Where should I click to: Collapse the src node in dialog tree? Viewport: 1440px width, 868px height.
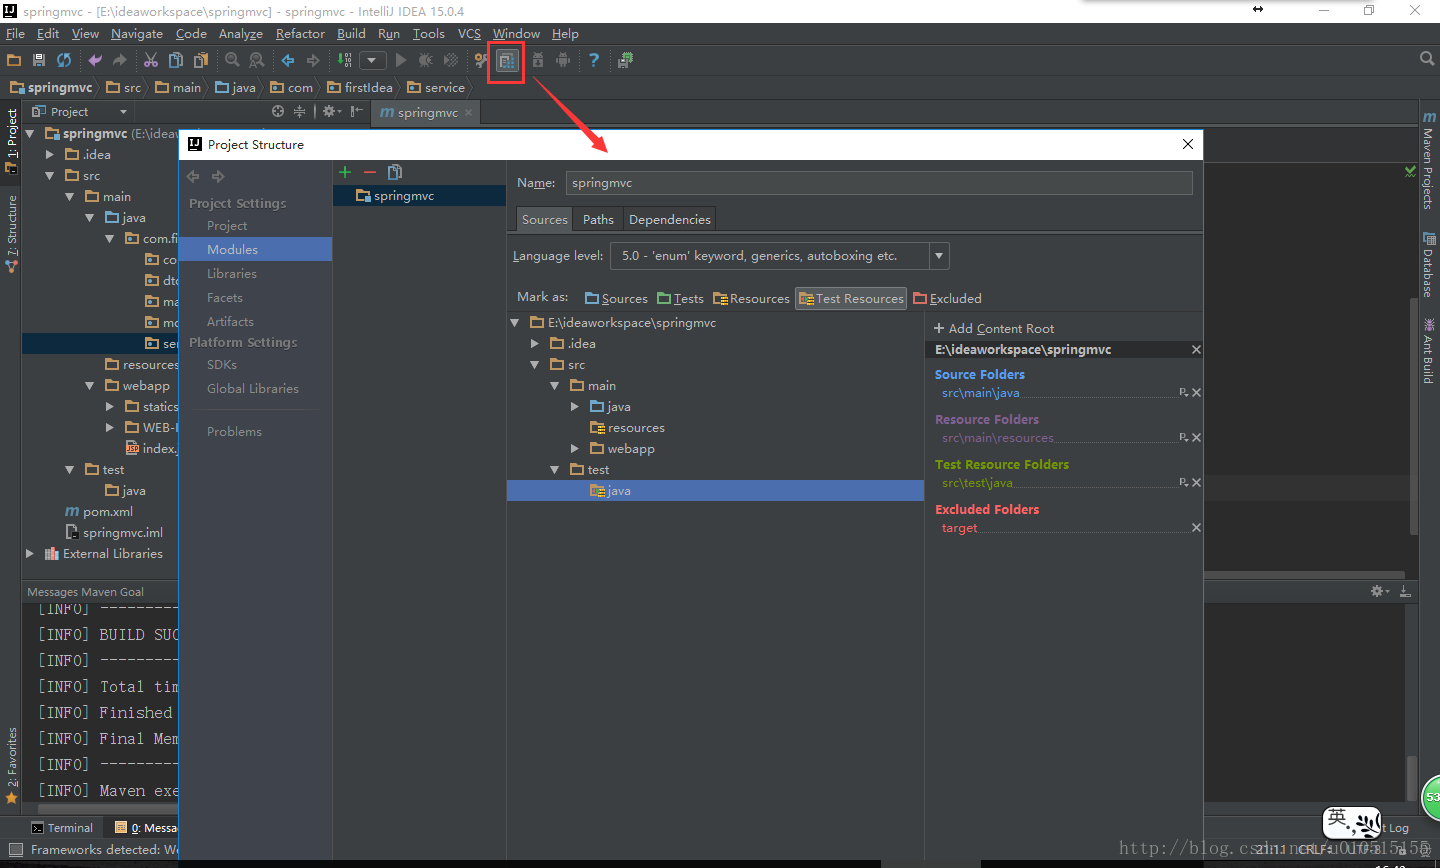click(x=535, y=365)
